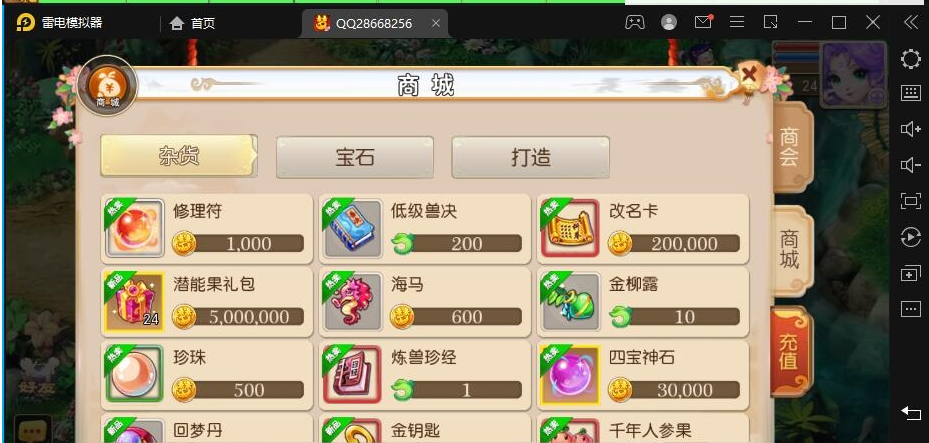Select the 海马 seahorse item icon
The image size is (929, 443).
coord(353,301)
